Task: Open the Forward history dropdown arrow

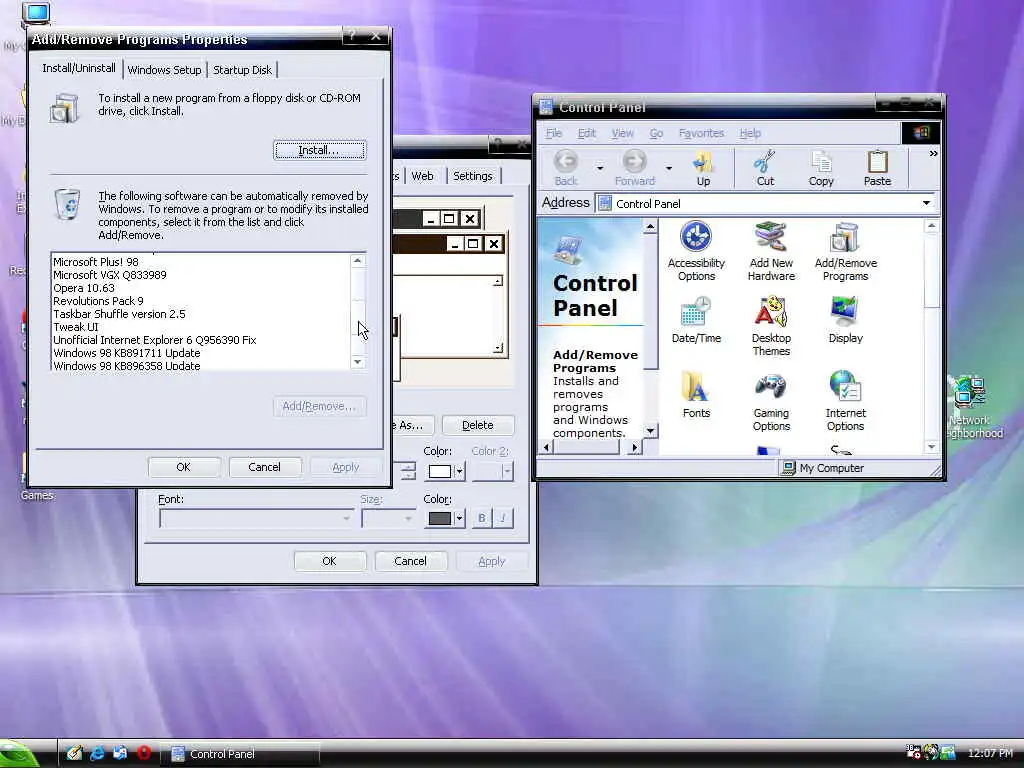Action: coord(669,168)
